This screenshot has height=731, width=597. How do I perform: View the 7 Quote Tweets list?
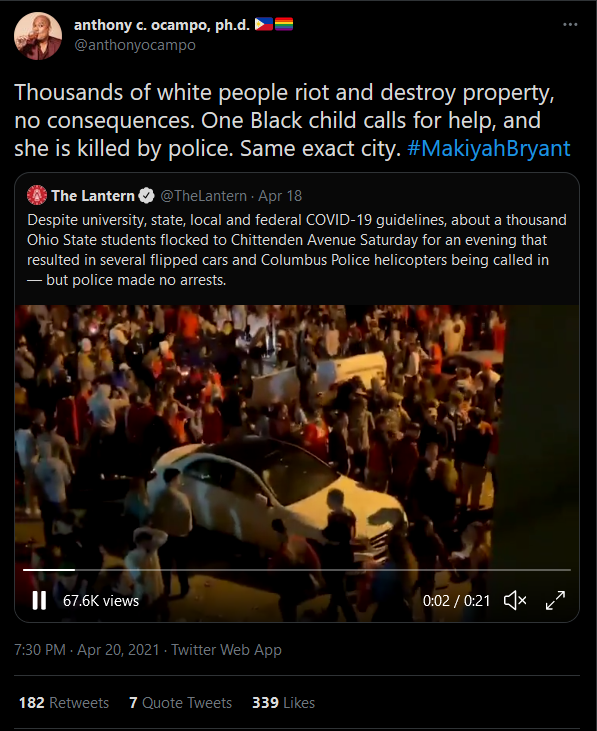pyautogui.click(x=180, y=703)
